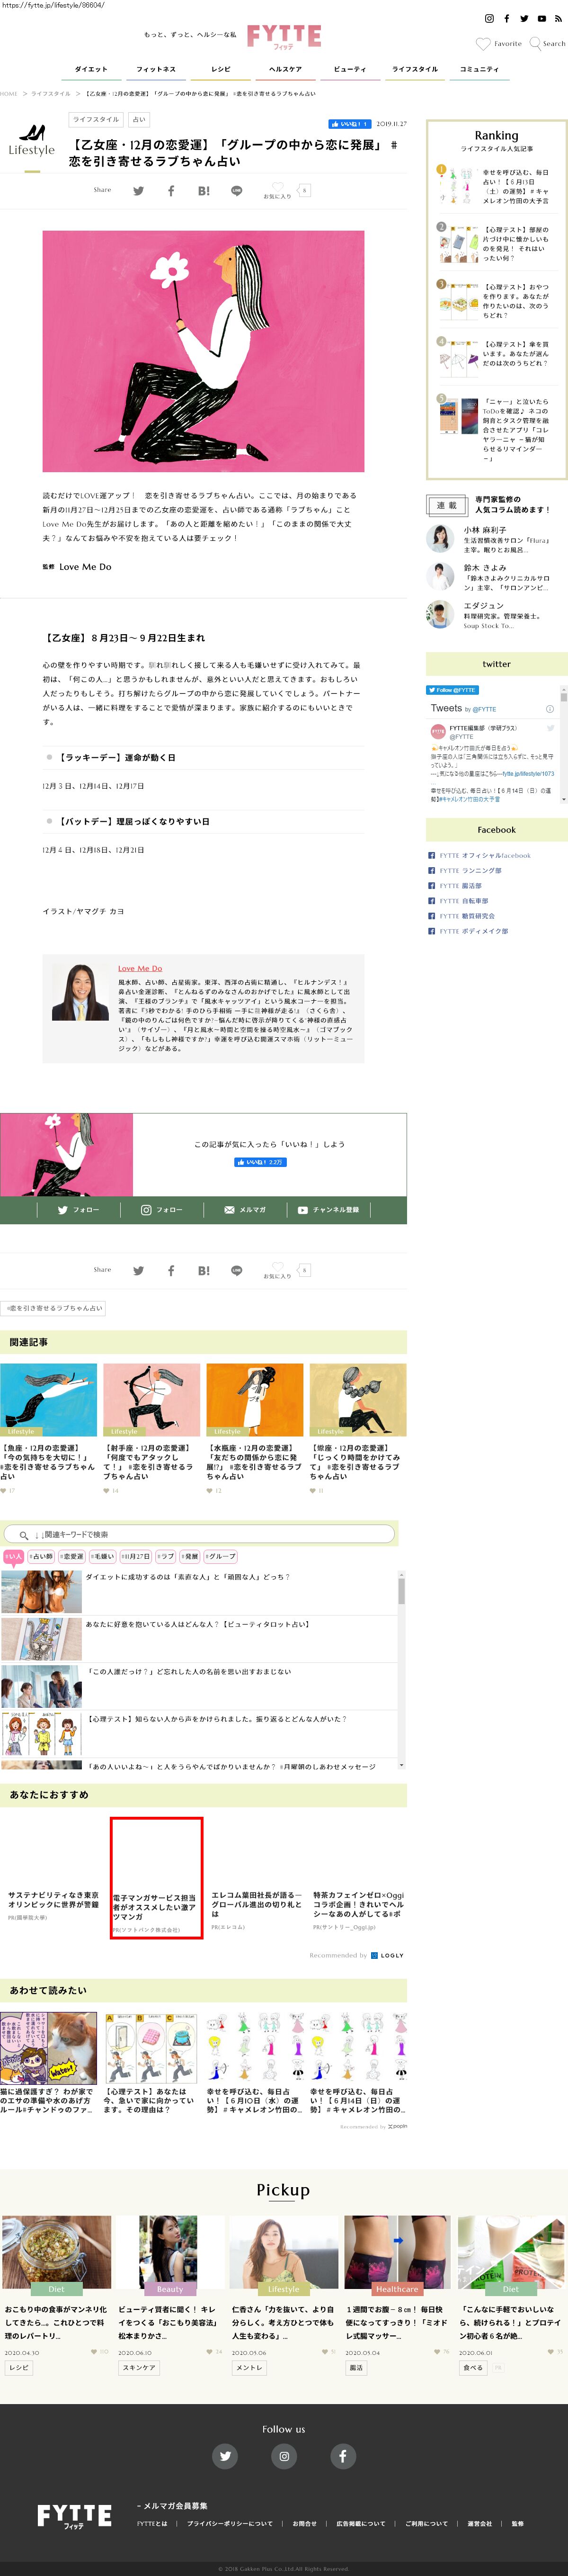Screen dimensions: 568x2576
Task: Click #恋を引き寄せるラブちゃん占い tag
Action: pos(54,1308)
